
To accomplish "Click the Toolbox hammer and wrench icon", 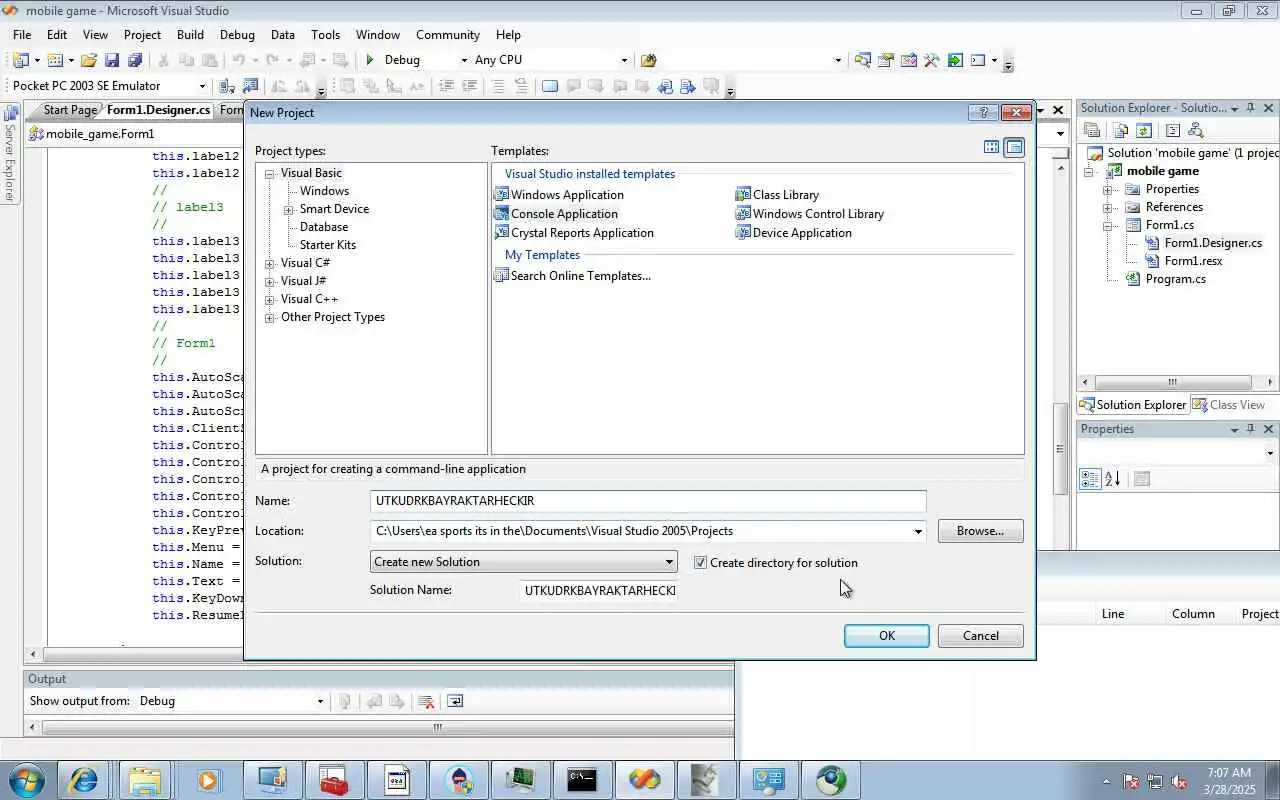I will point(932,60).
